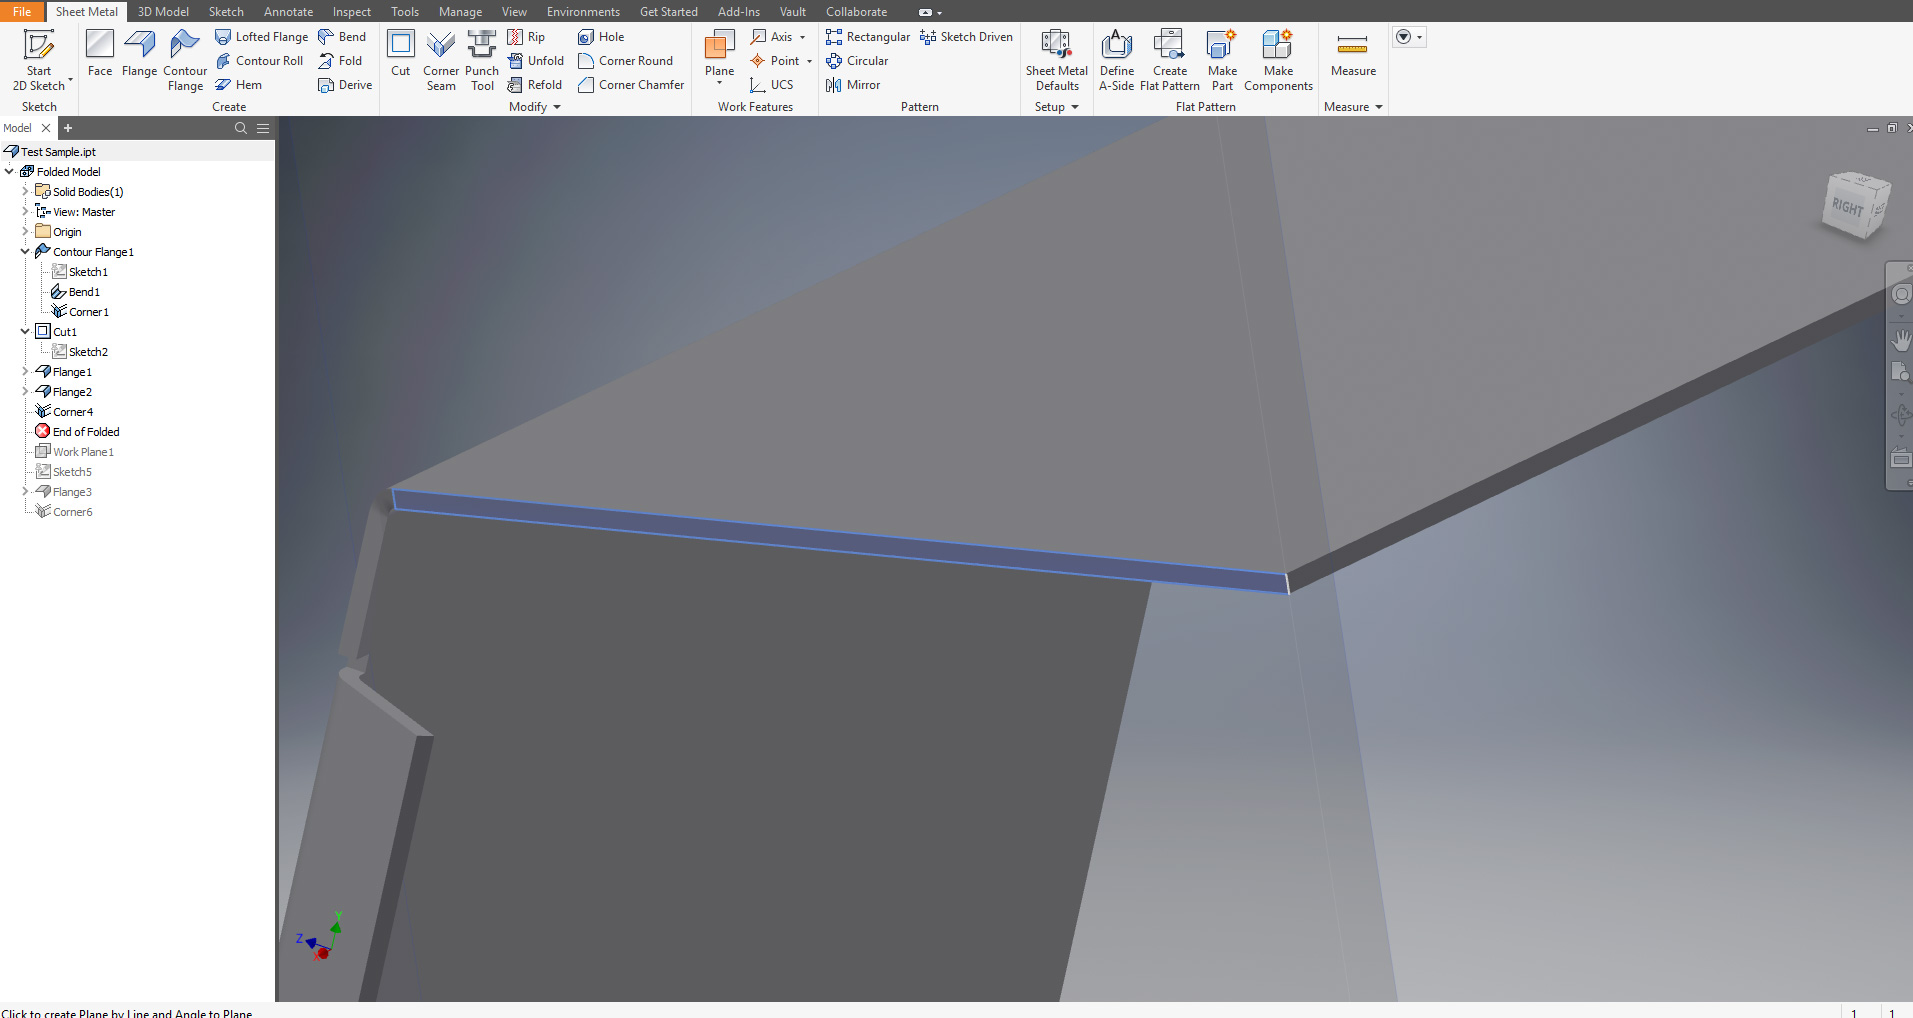Screen dimensions: 1913x1018
Task: Select the Hole tool
Action: tap(601, 37)
